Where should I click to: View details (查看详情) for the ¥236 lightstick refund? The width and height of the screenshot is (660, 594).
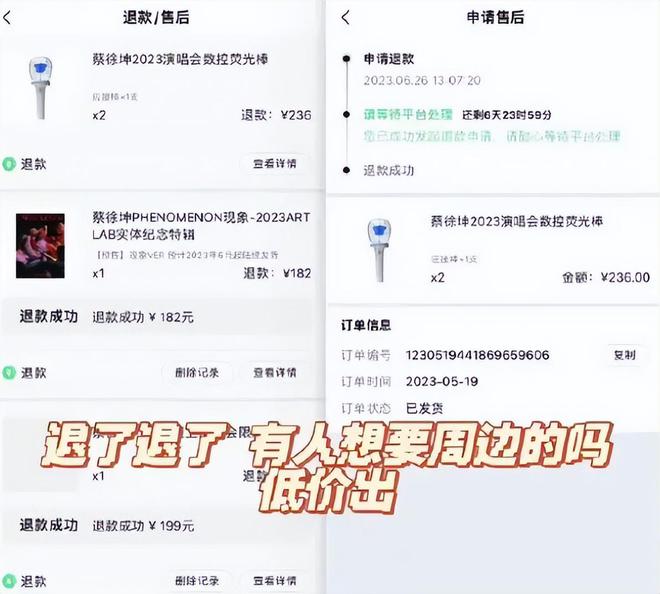274,163
